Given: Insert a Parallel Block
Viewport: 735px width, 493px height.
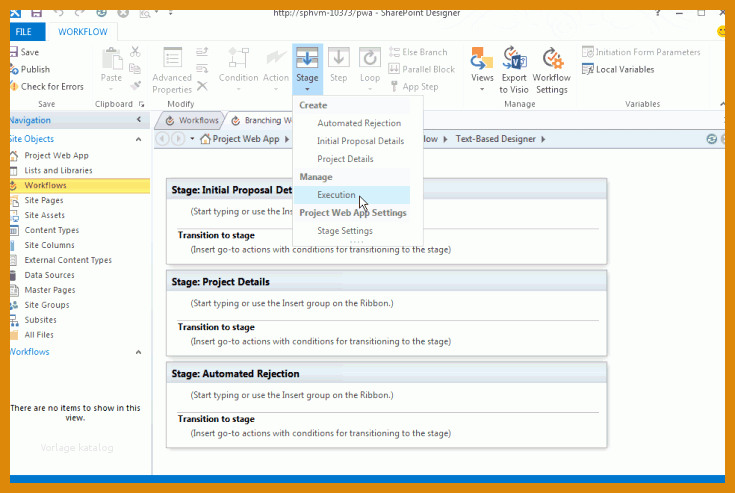Looking at the screenshot, I should (422, 69).
